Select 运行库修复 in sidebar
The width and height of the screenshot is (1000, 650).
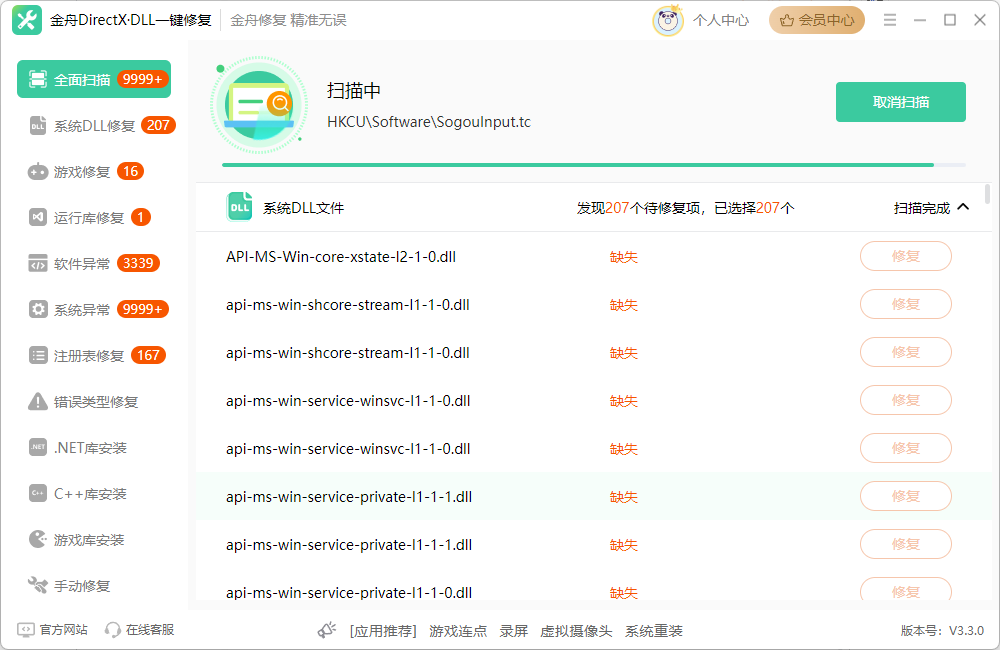[x=89, y=218]
